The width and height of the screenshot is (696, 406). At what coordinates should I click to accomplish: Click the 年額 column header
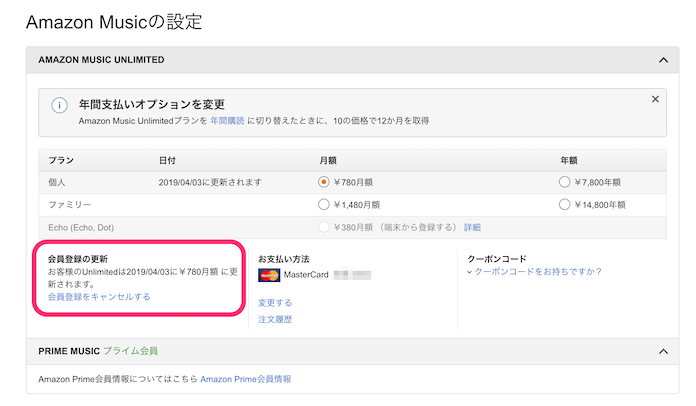coord(569,161)
